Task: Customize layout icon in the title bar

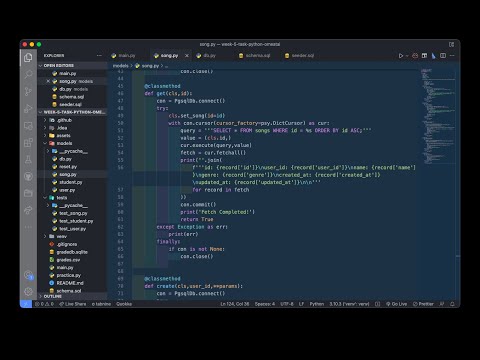Action: (451, 44)
